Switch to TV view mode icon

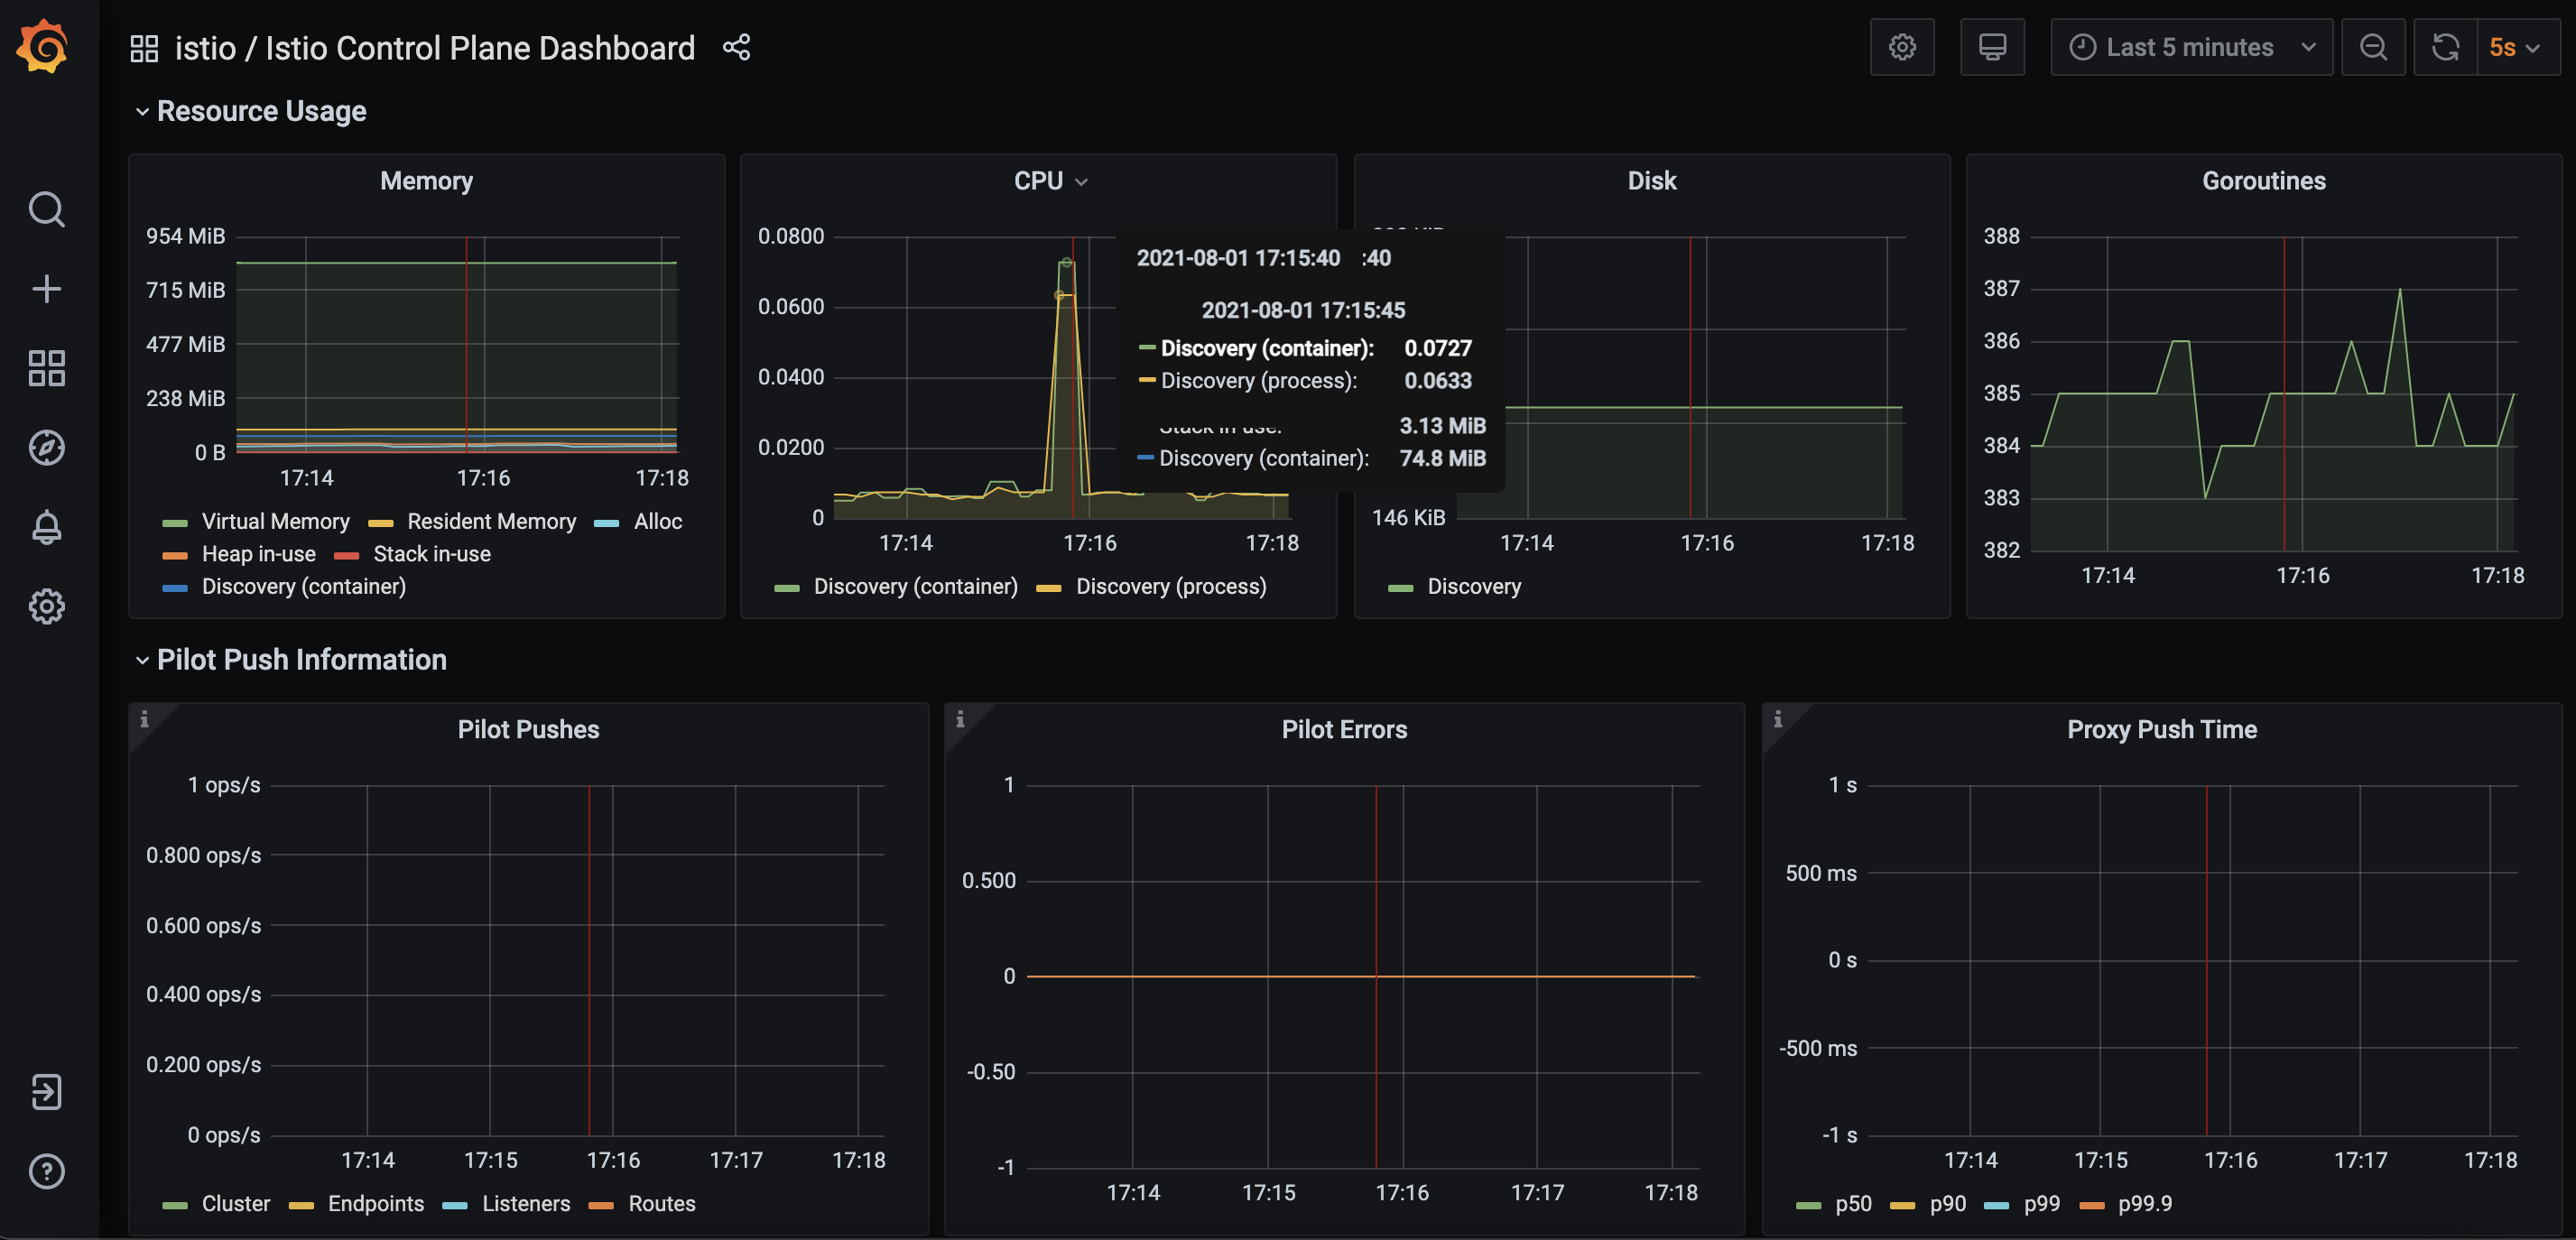point(1991,47)
